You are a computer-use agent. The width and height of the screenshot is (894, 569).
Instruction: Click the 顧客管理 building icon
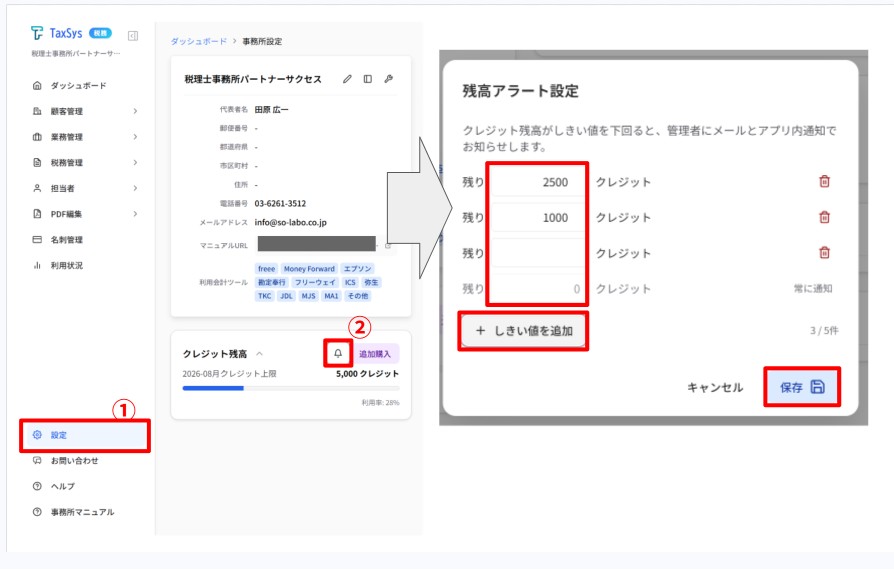[x=37, y=111]
